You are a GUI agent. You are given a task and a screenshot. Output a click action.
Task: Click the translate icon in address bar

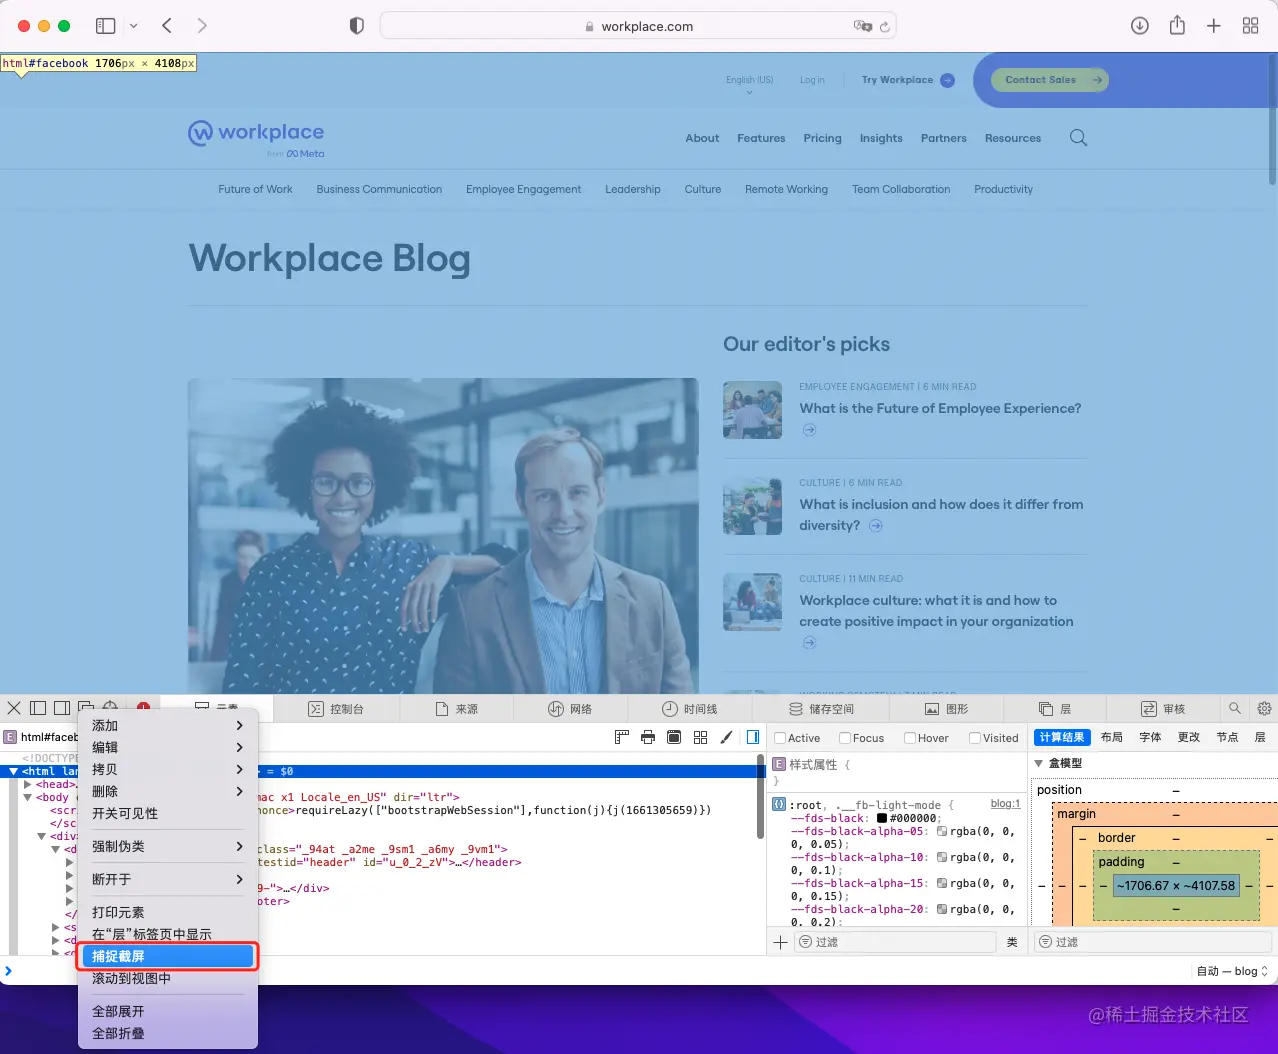[x=862, y=26]
